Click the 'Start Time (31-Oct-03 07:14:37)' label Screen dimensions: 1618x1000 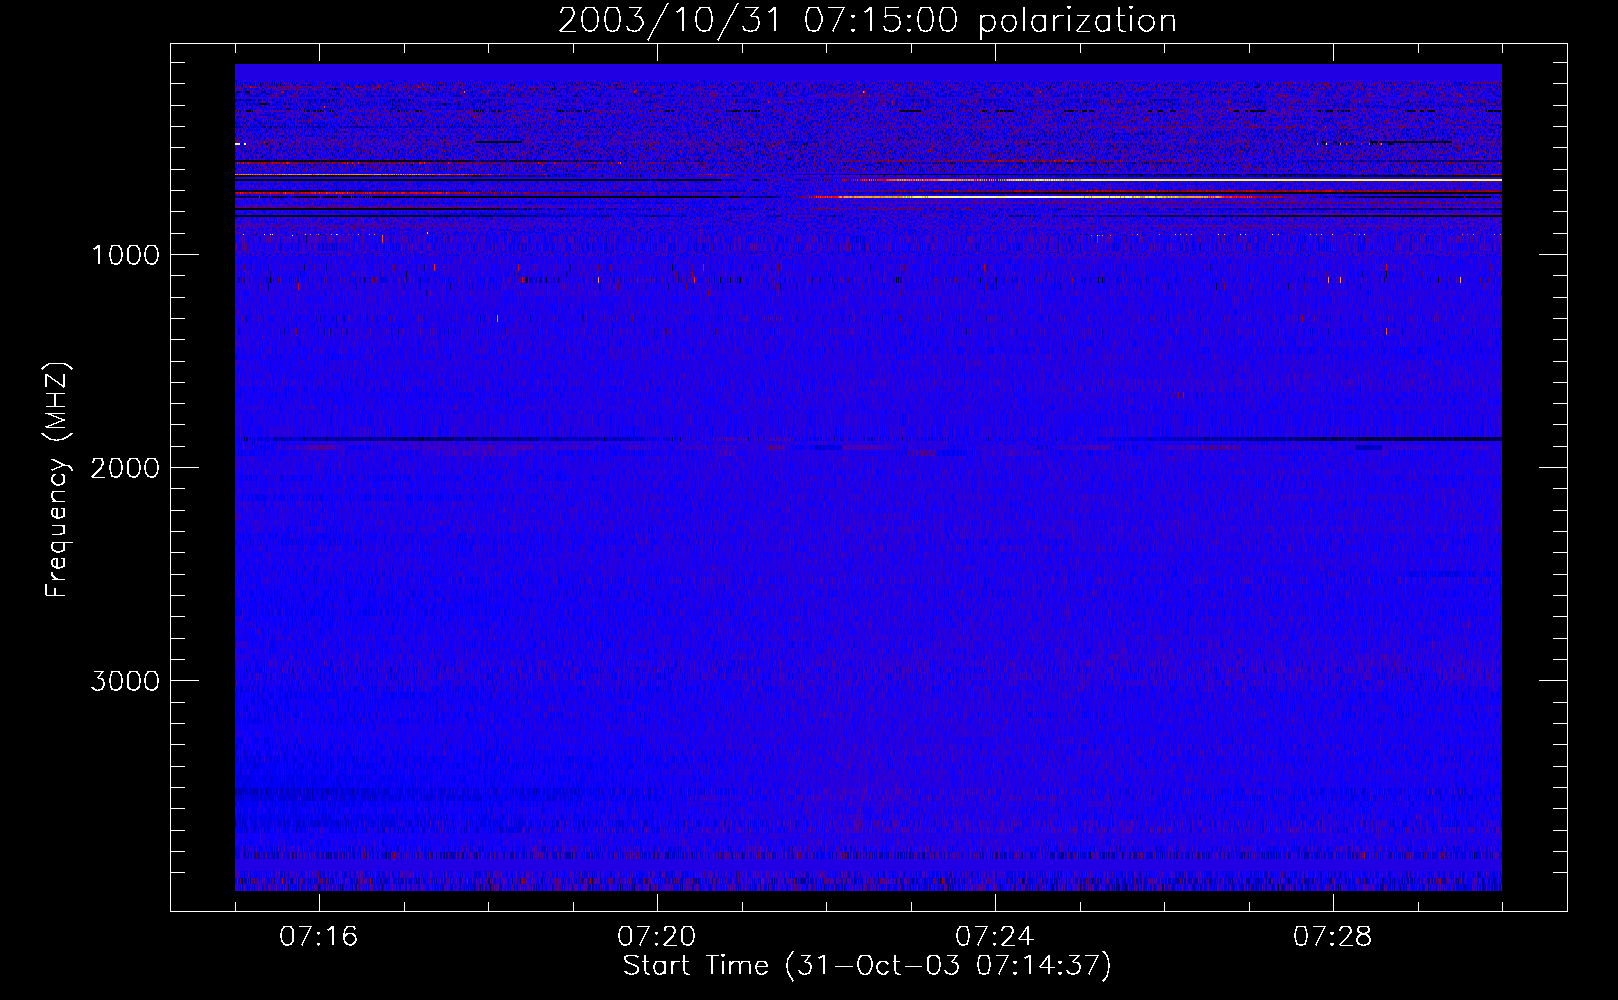pos(867,966)
